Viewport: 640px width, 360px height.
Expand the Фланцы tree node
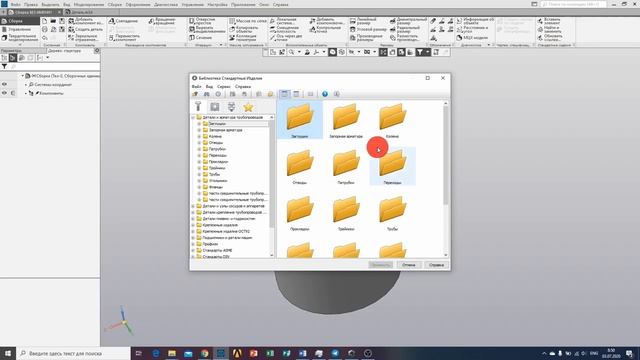[x=199, y=187]
